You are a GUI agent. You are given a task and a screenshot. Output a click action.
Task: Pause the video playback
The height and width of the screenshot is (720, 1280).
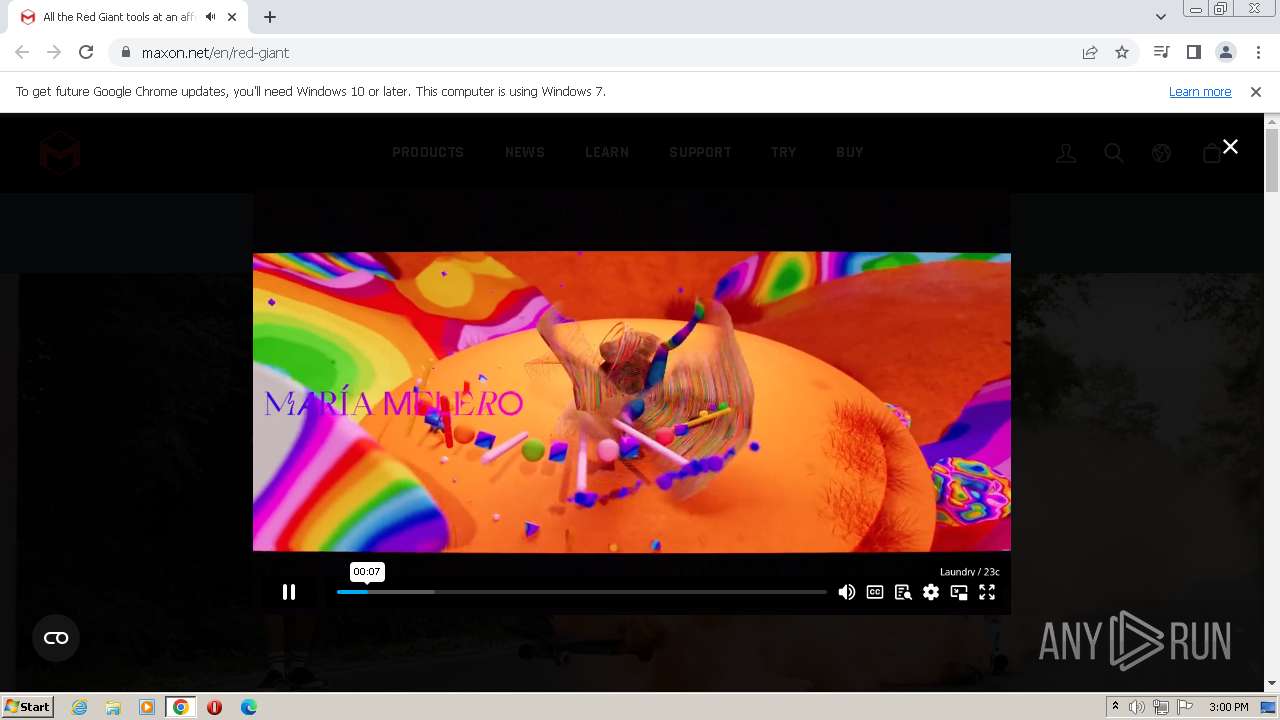tap(289, 592)
